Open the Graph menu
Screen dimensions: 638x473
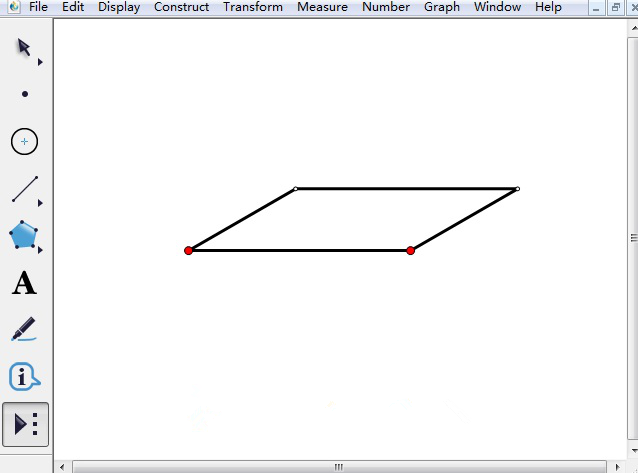(441, 7)
